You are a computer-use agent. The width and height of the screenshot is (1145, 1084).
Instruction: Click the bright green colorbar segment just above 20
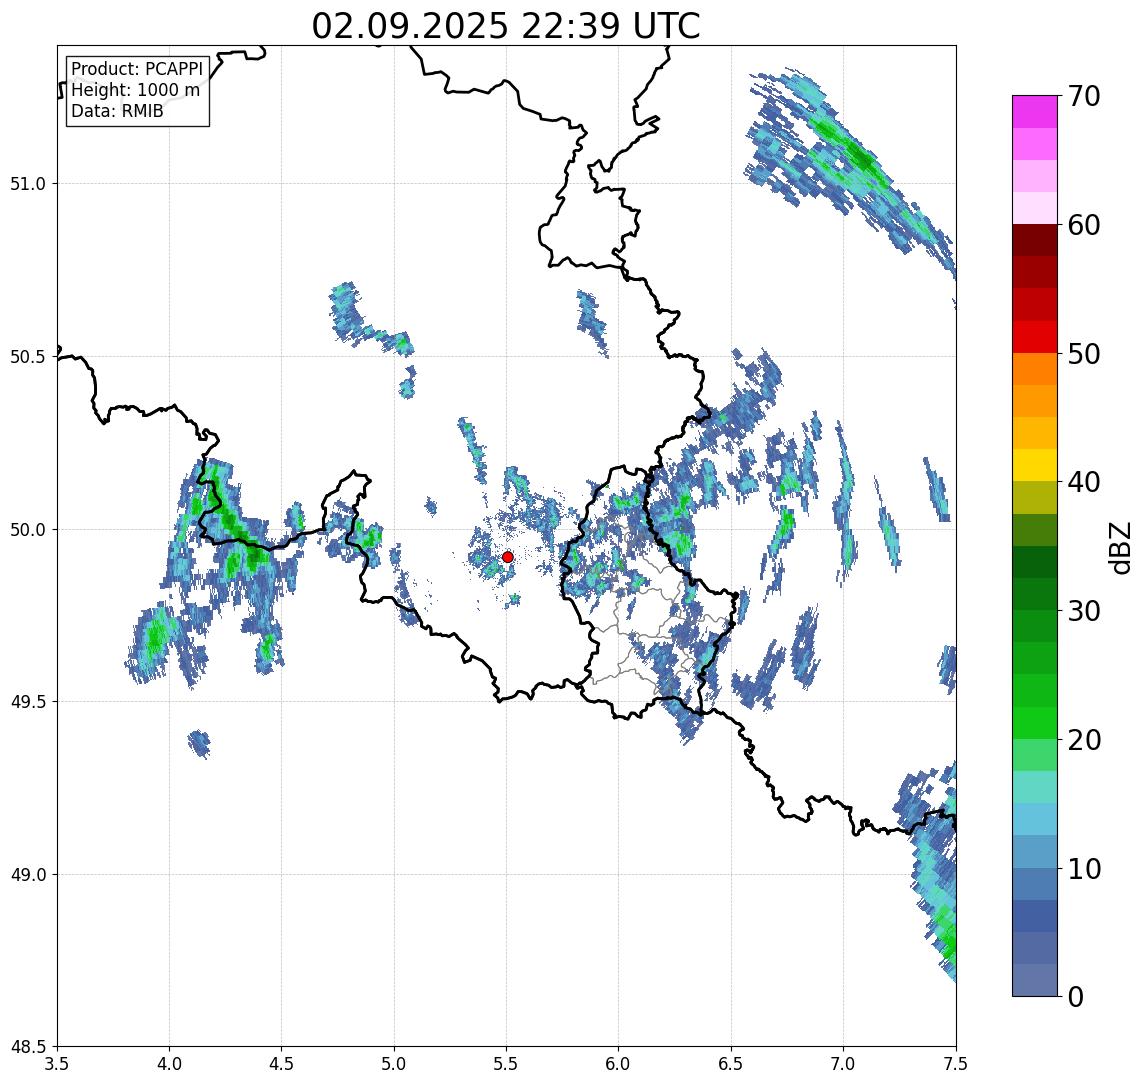[1035, 722]
